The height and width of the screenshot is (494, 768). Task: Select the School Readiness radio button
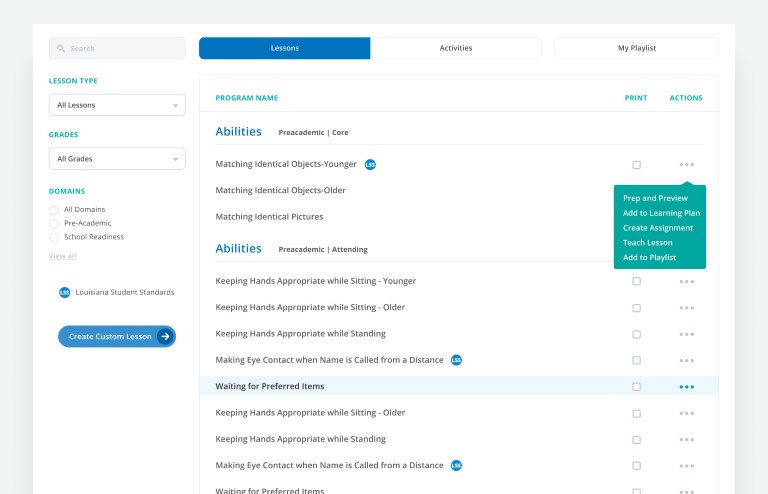point(53,237)
